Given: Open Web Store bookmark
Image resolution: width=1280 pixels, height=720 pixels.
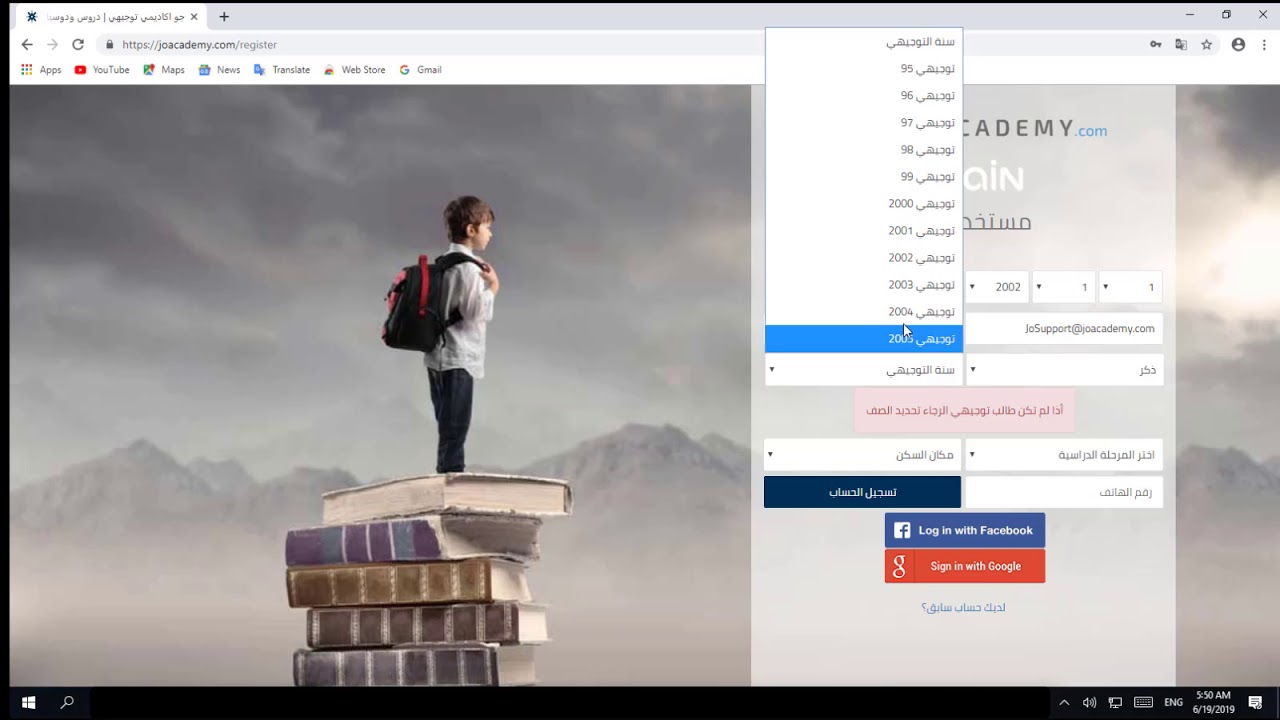Looking at the screenshot, I should coord(355,70).
